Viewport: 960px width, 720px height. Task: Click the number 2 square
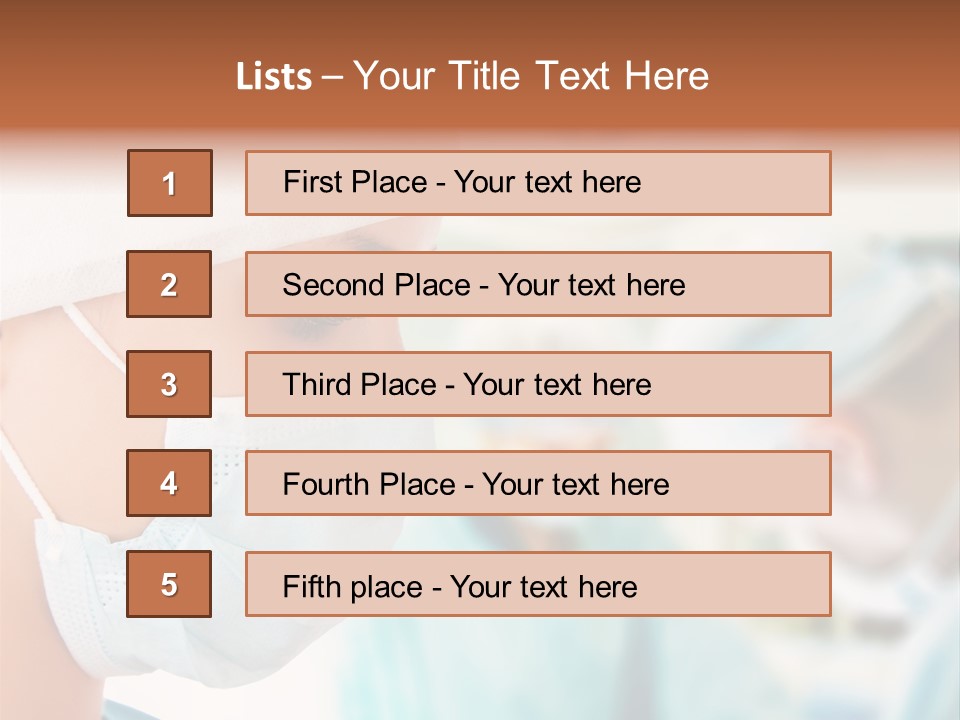(169, 284)
